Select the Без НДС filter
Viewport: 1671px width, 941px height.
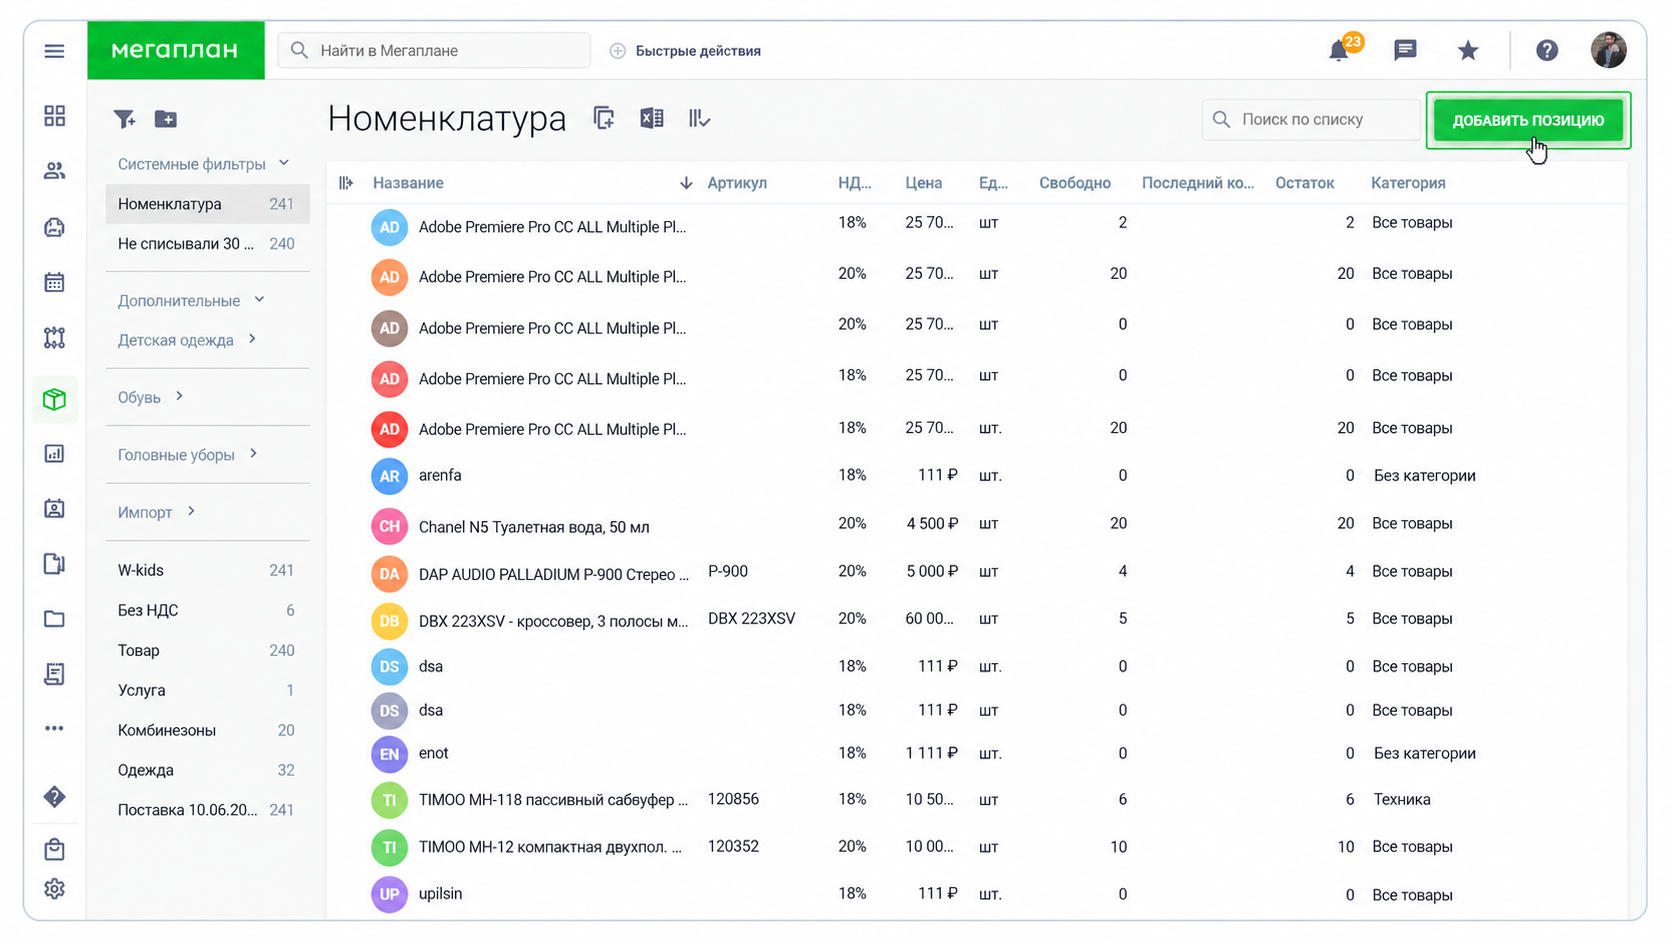[x=207, y=610]
